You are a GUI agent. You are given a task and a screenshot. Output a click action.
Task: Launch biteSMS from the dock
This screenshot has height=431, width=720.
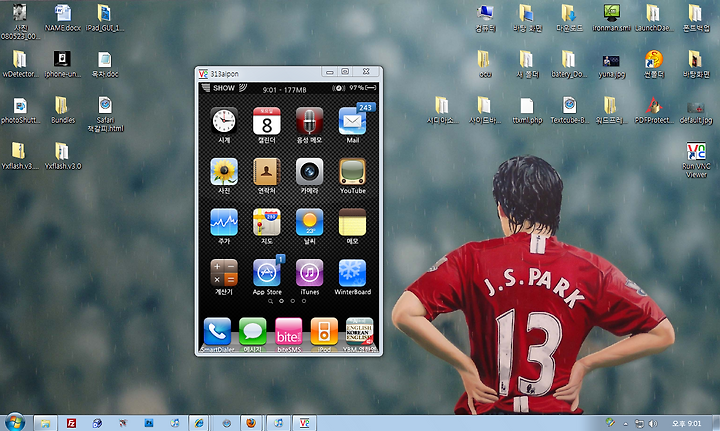tap(288, 331)
